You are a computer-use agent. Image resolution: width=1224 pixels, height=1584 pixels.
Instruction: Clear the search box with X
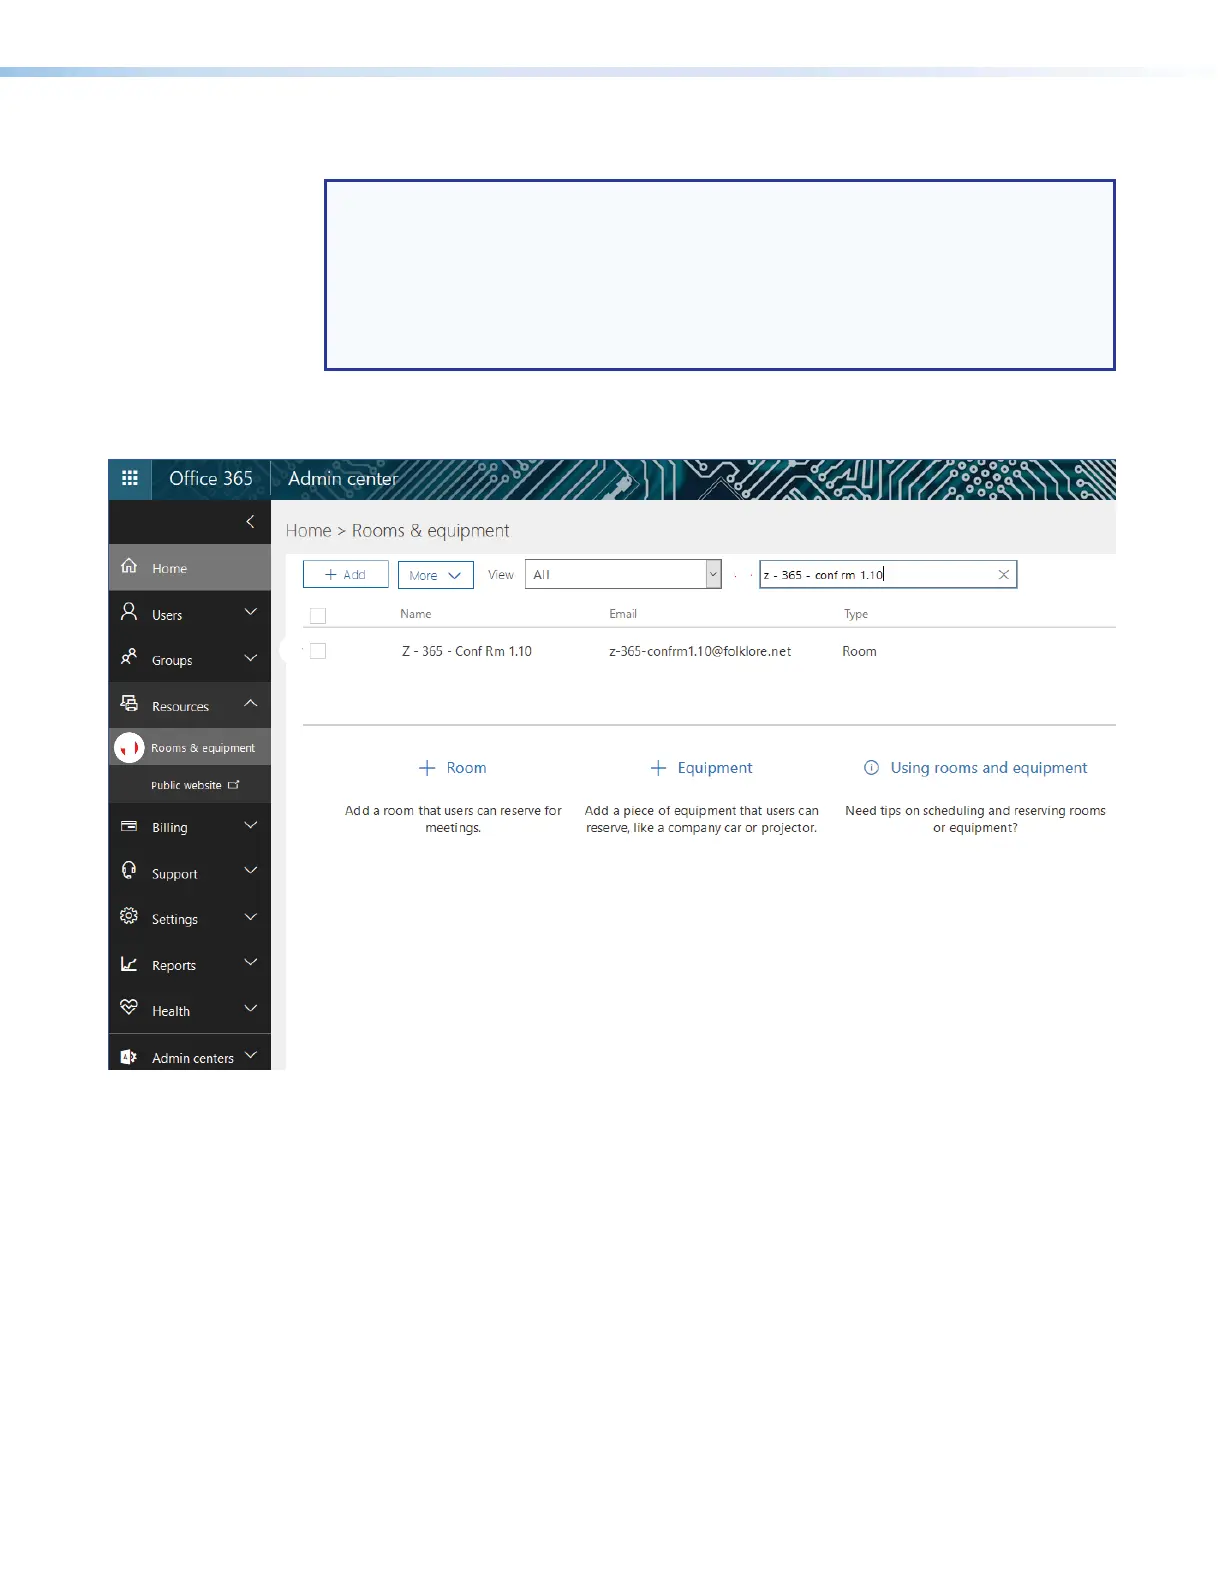[x=1003, y=575]
